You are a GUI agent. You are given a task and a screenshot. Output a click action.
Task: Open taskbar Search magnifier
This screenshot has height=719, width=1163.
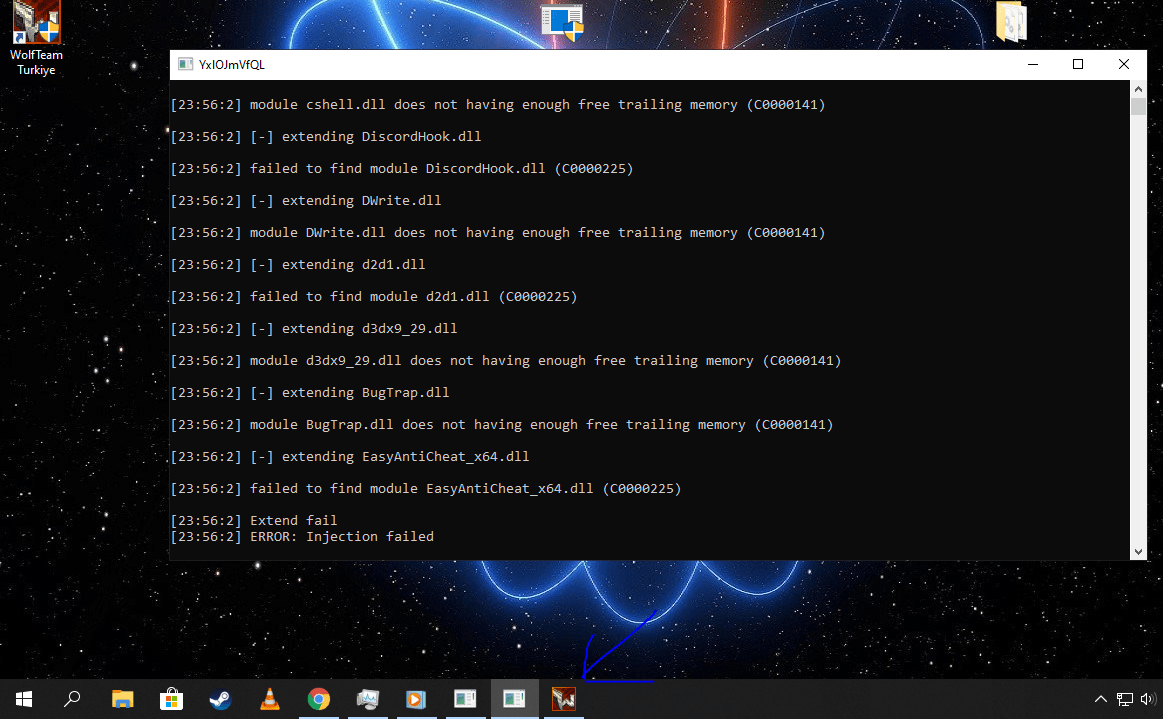coord(72,699)
